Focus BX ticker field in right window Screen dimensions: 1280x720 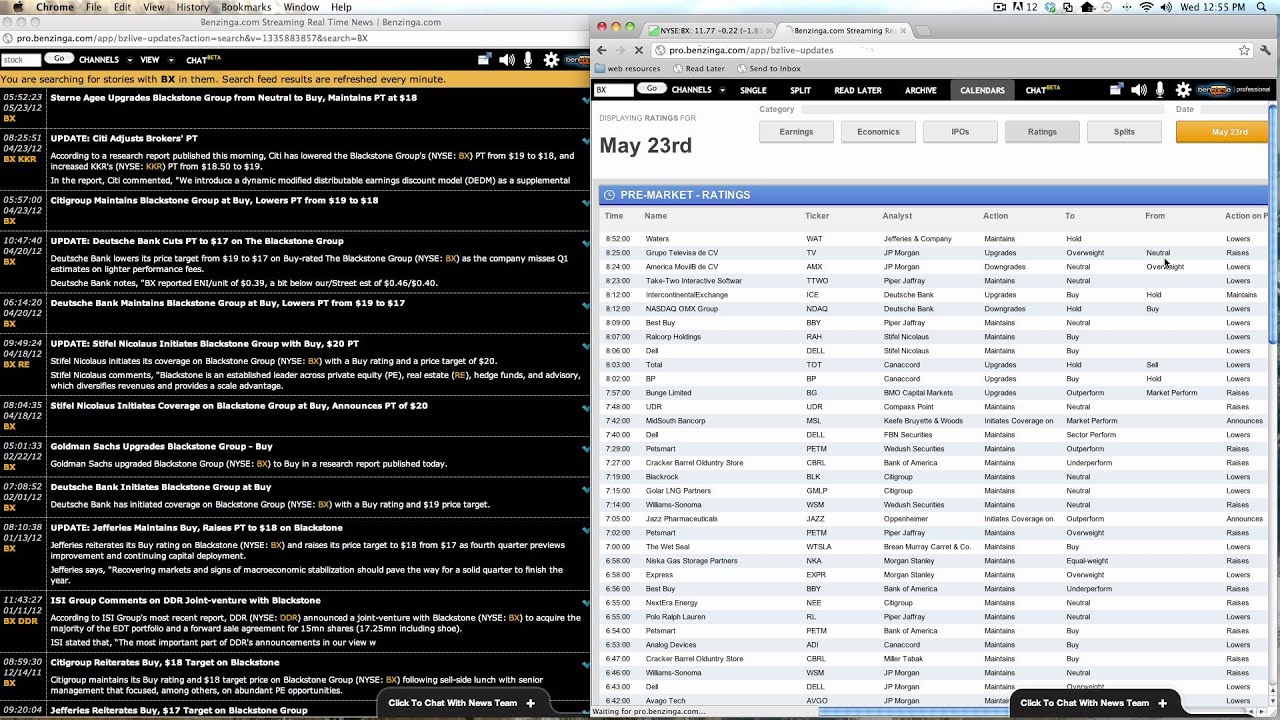(x=614, y=90)
